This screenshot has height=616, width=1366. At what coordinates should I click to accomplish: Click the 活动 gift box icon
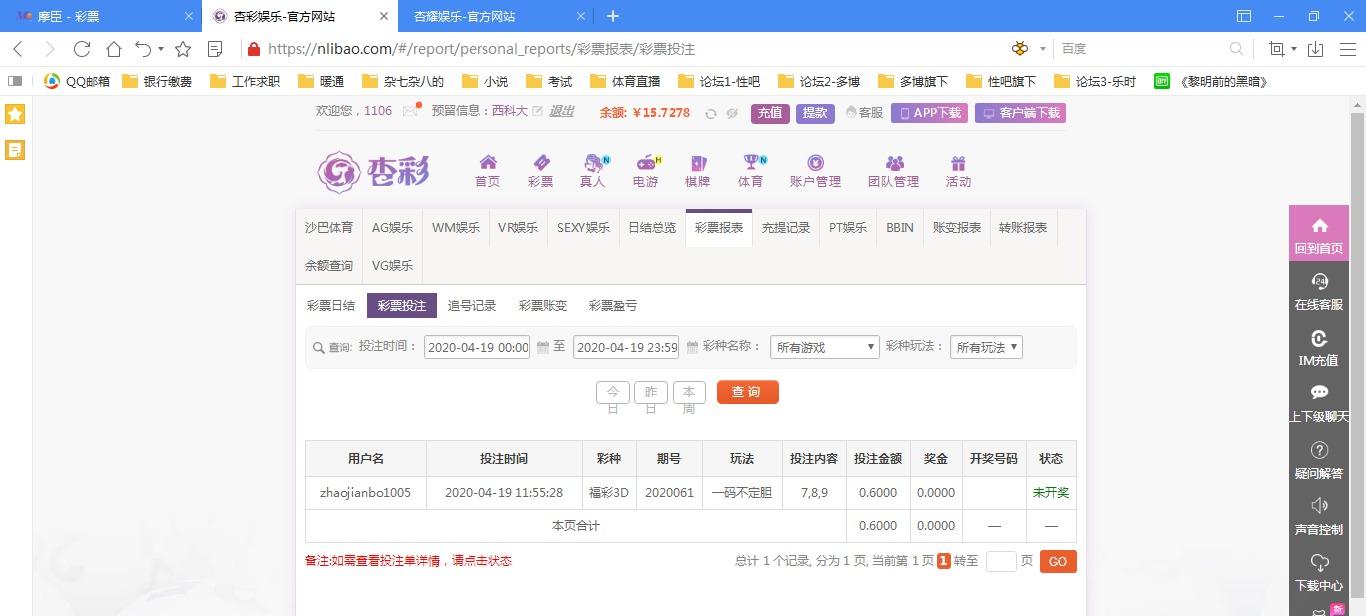click(x=957, y=170)
